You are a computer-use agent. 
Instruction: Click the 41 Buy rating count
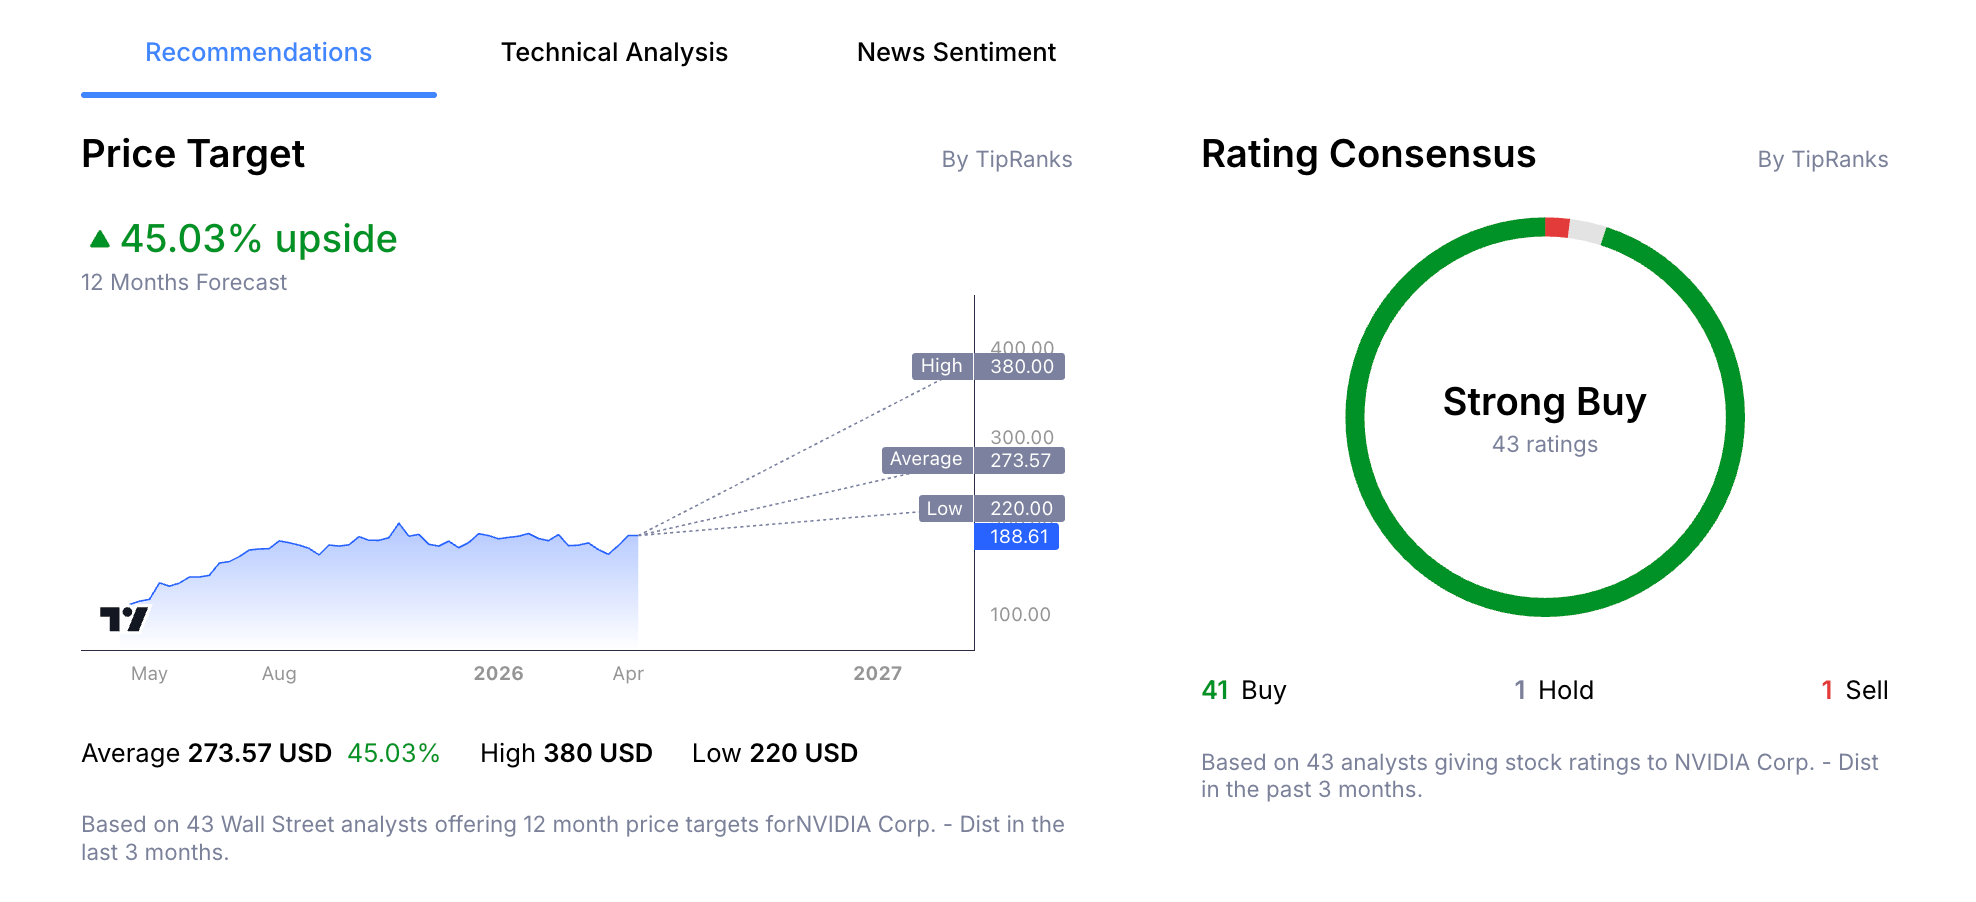click(1243, 690)
